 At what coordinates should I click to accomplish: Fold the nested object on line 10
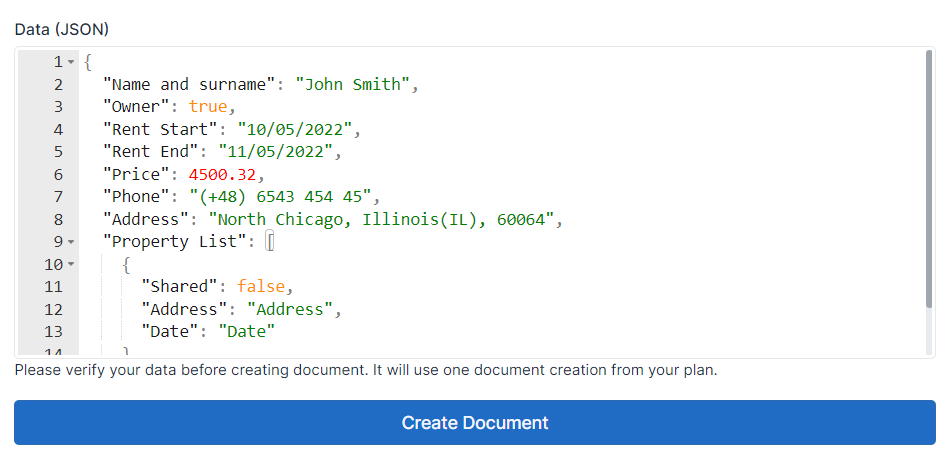[71, 264]
